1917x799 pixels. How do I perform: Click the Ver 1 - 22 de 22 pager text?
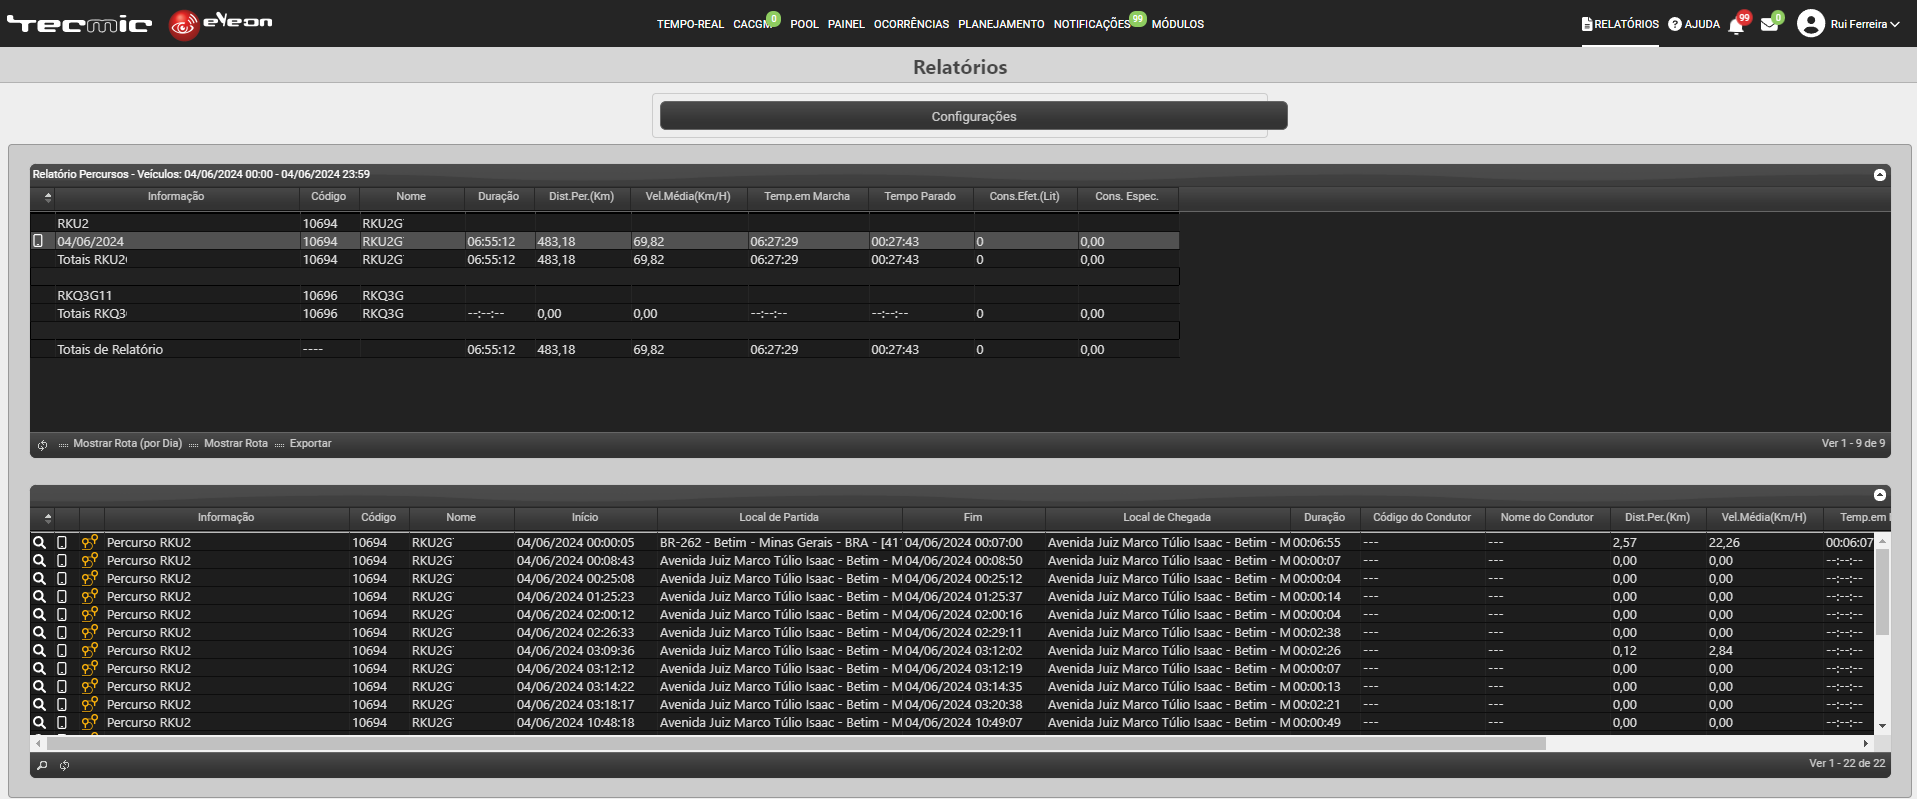(x=1847, y=764)
